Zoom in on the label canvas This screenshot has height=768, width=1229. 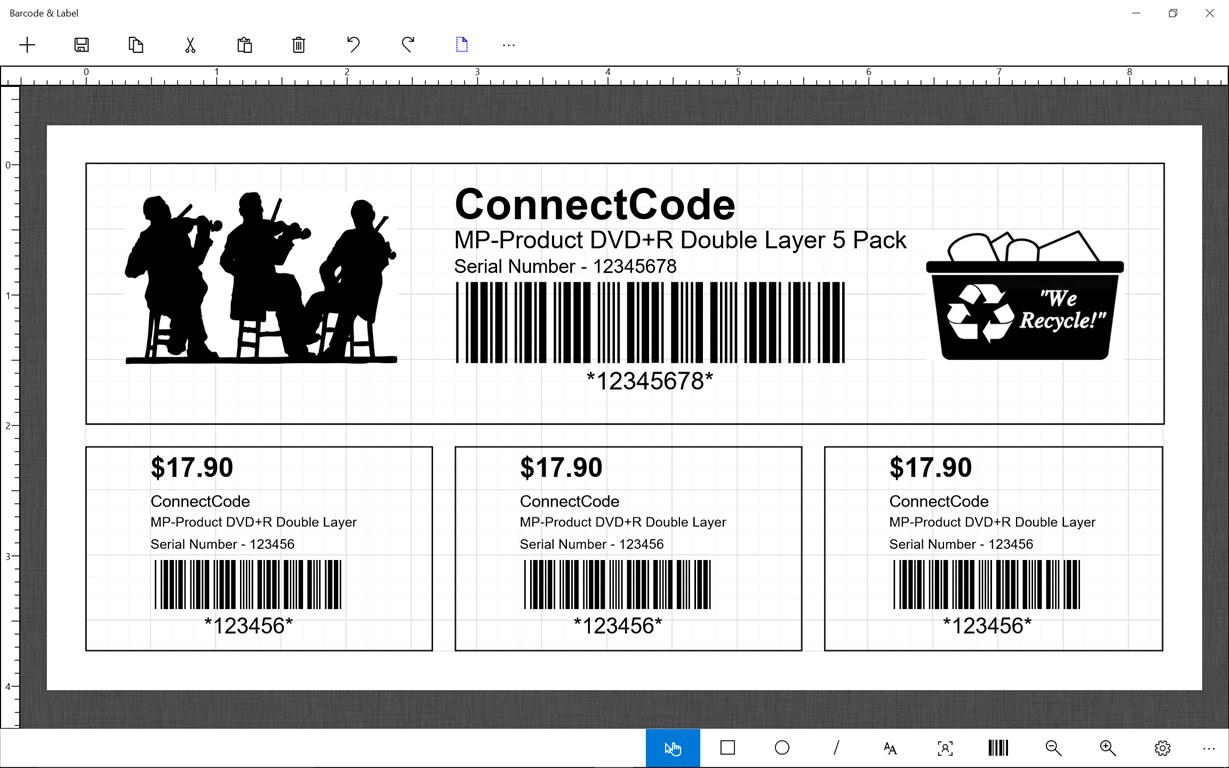click(1107, 747)
